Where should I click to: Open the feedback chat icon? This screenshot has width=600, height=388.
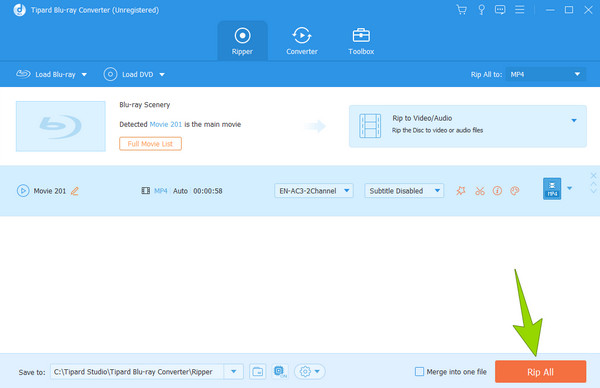click(x=500, y=10)
